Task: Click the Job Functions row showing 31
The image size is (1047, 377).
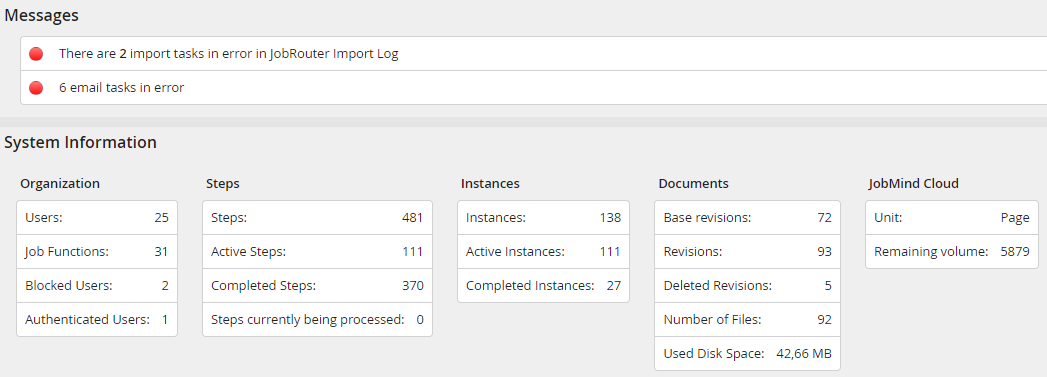Action: click(x=97, y=252)
